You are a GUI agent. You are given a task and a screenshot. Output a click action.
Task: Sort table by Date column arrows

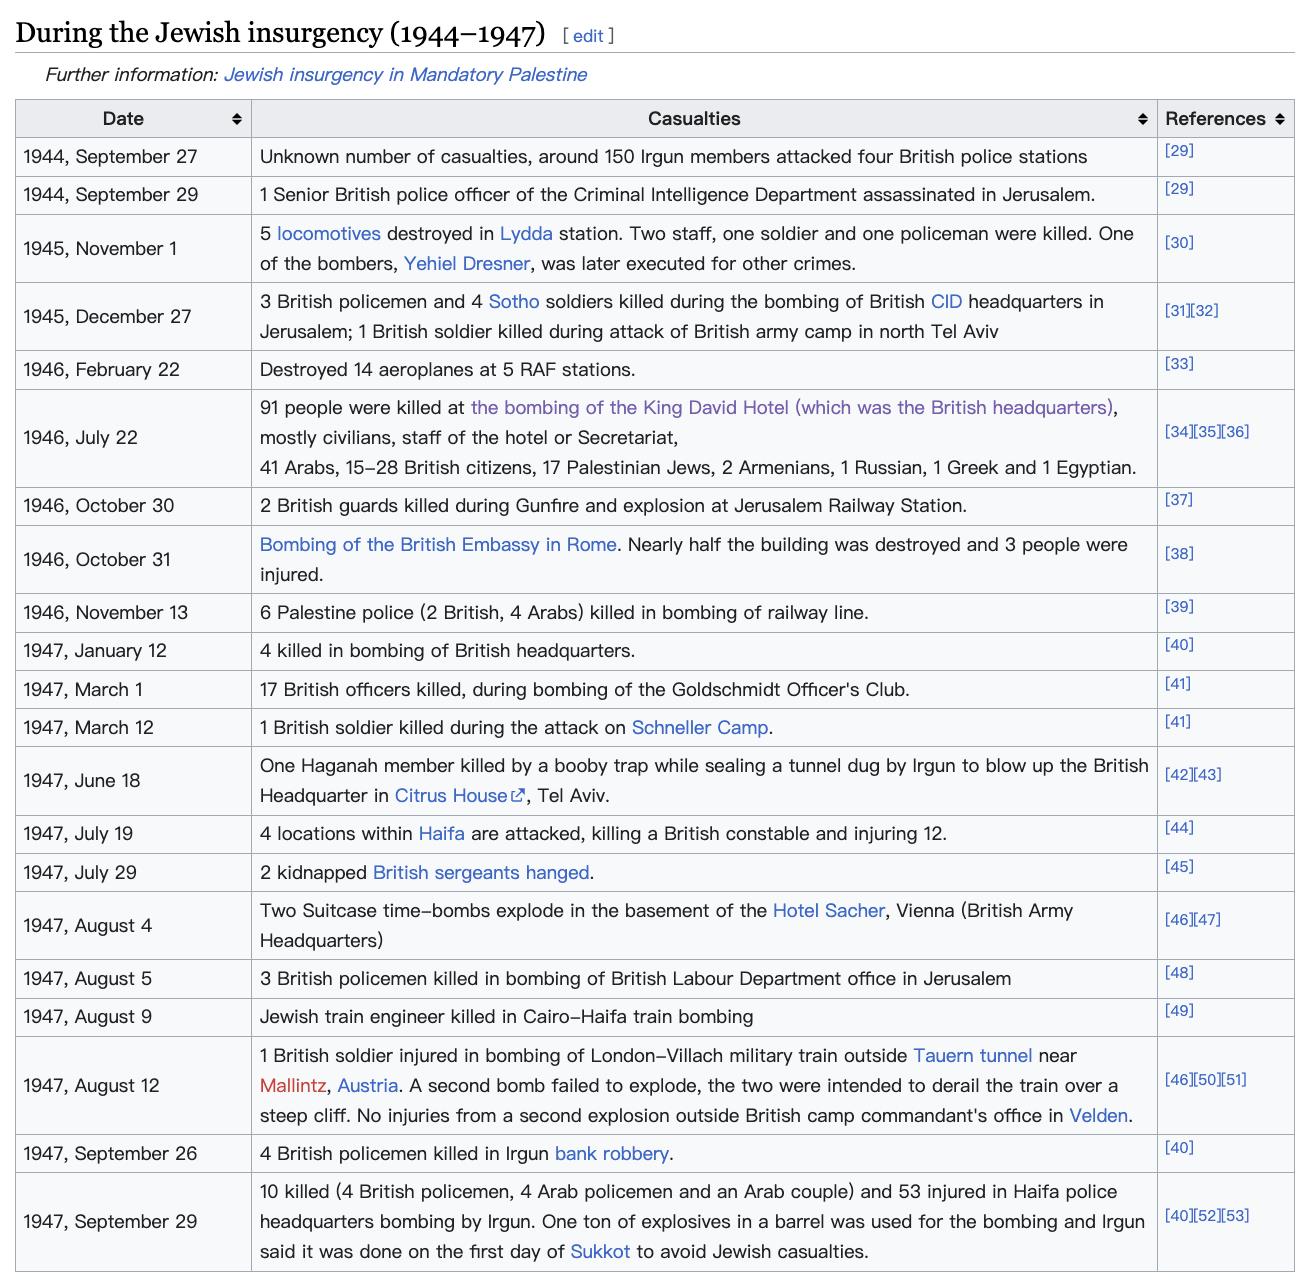pos(236,119)
